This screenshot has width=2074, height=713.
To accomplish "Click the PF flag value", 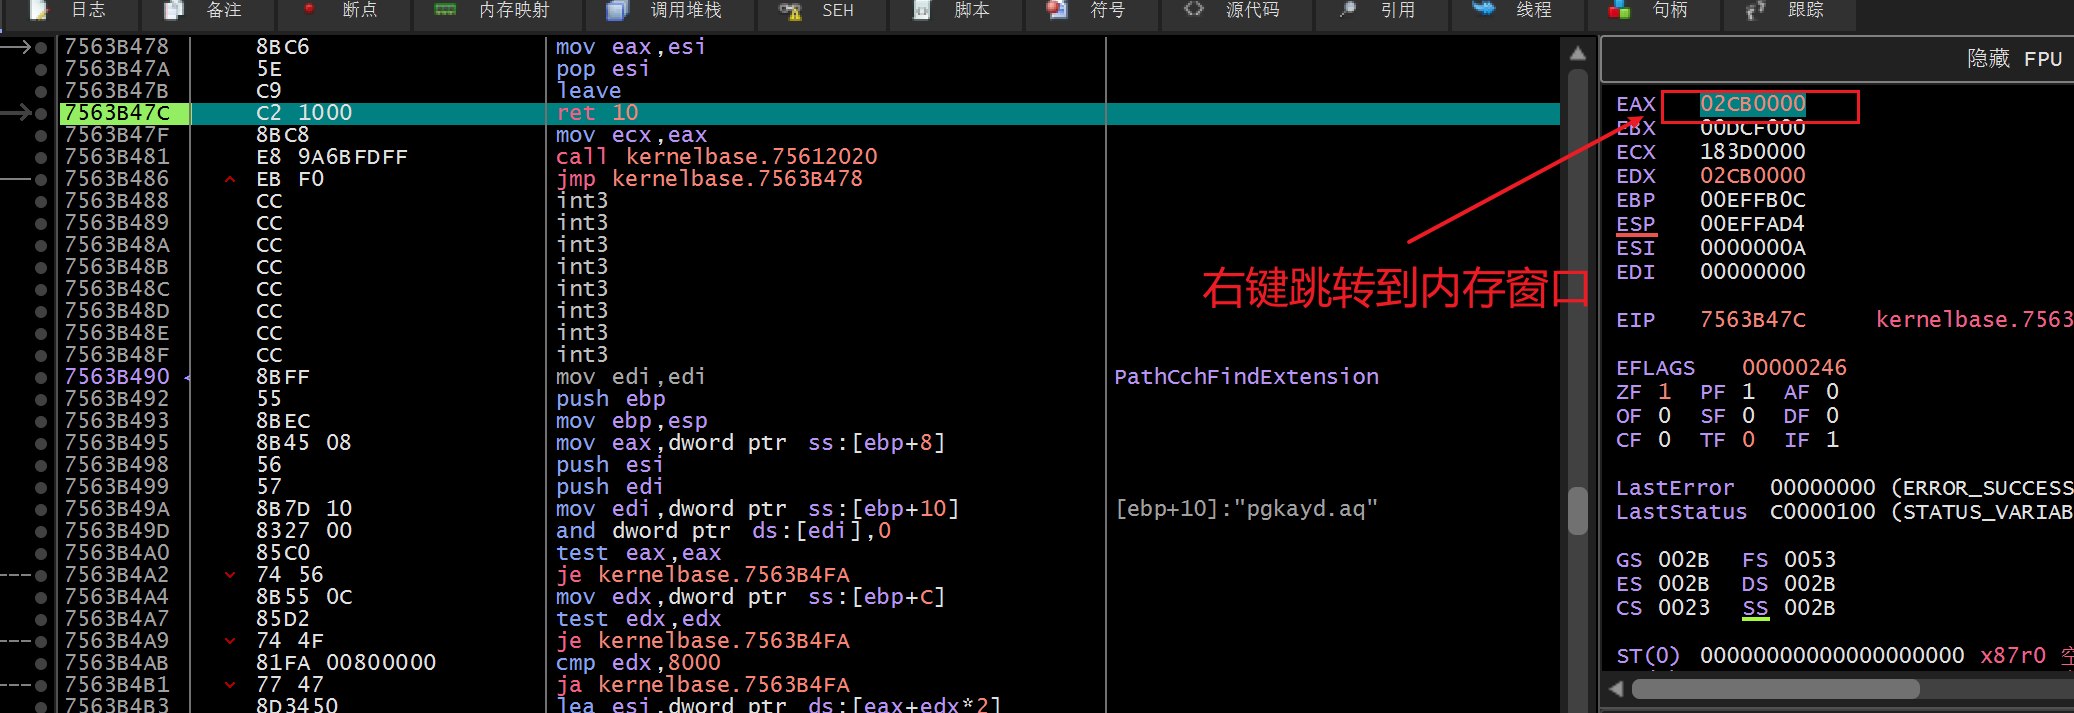I will point(1748,392).
